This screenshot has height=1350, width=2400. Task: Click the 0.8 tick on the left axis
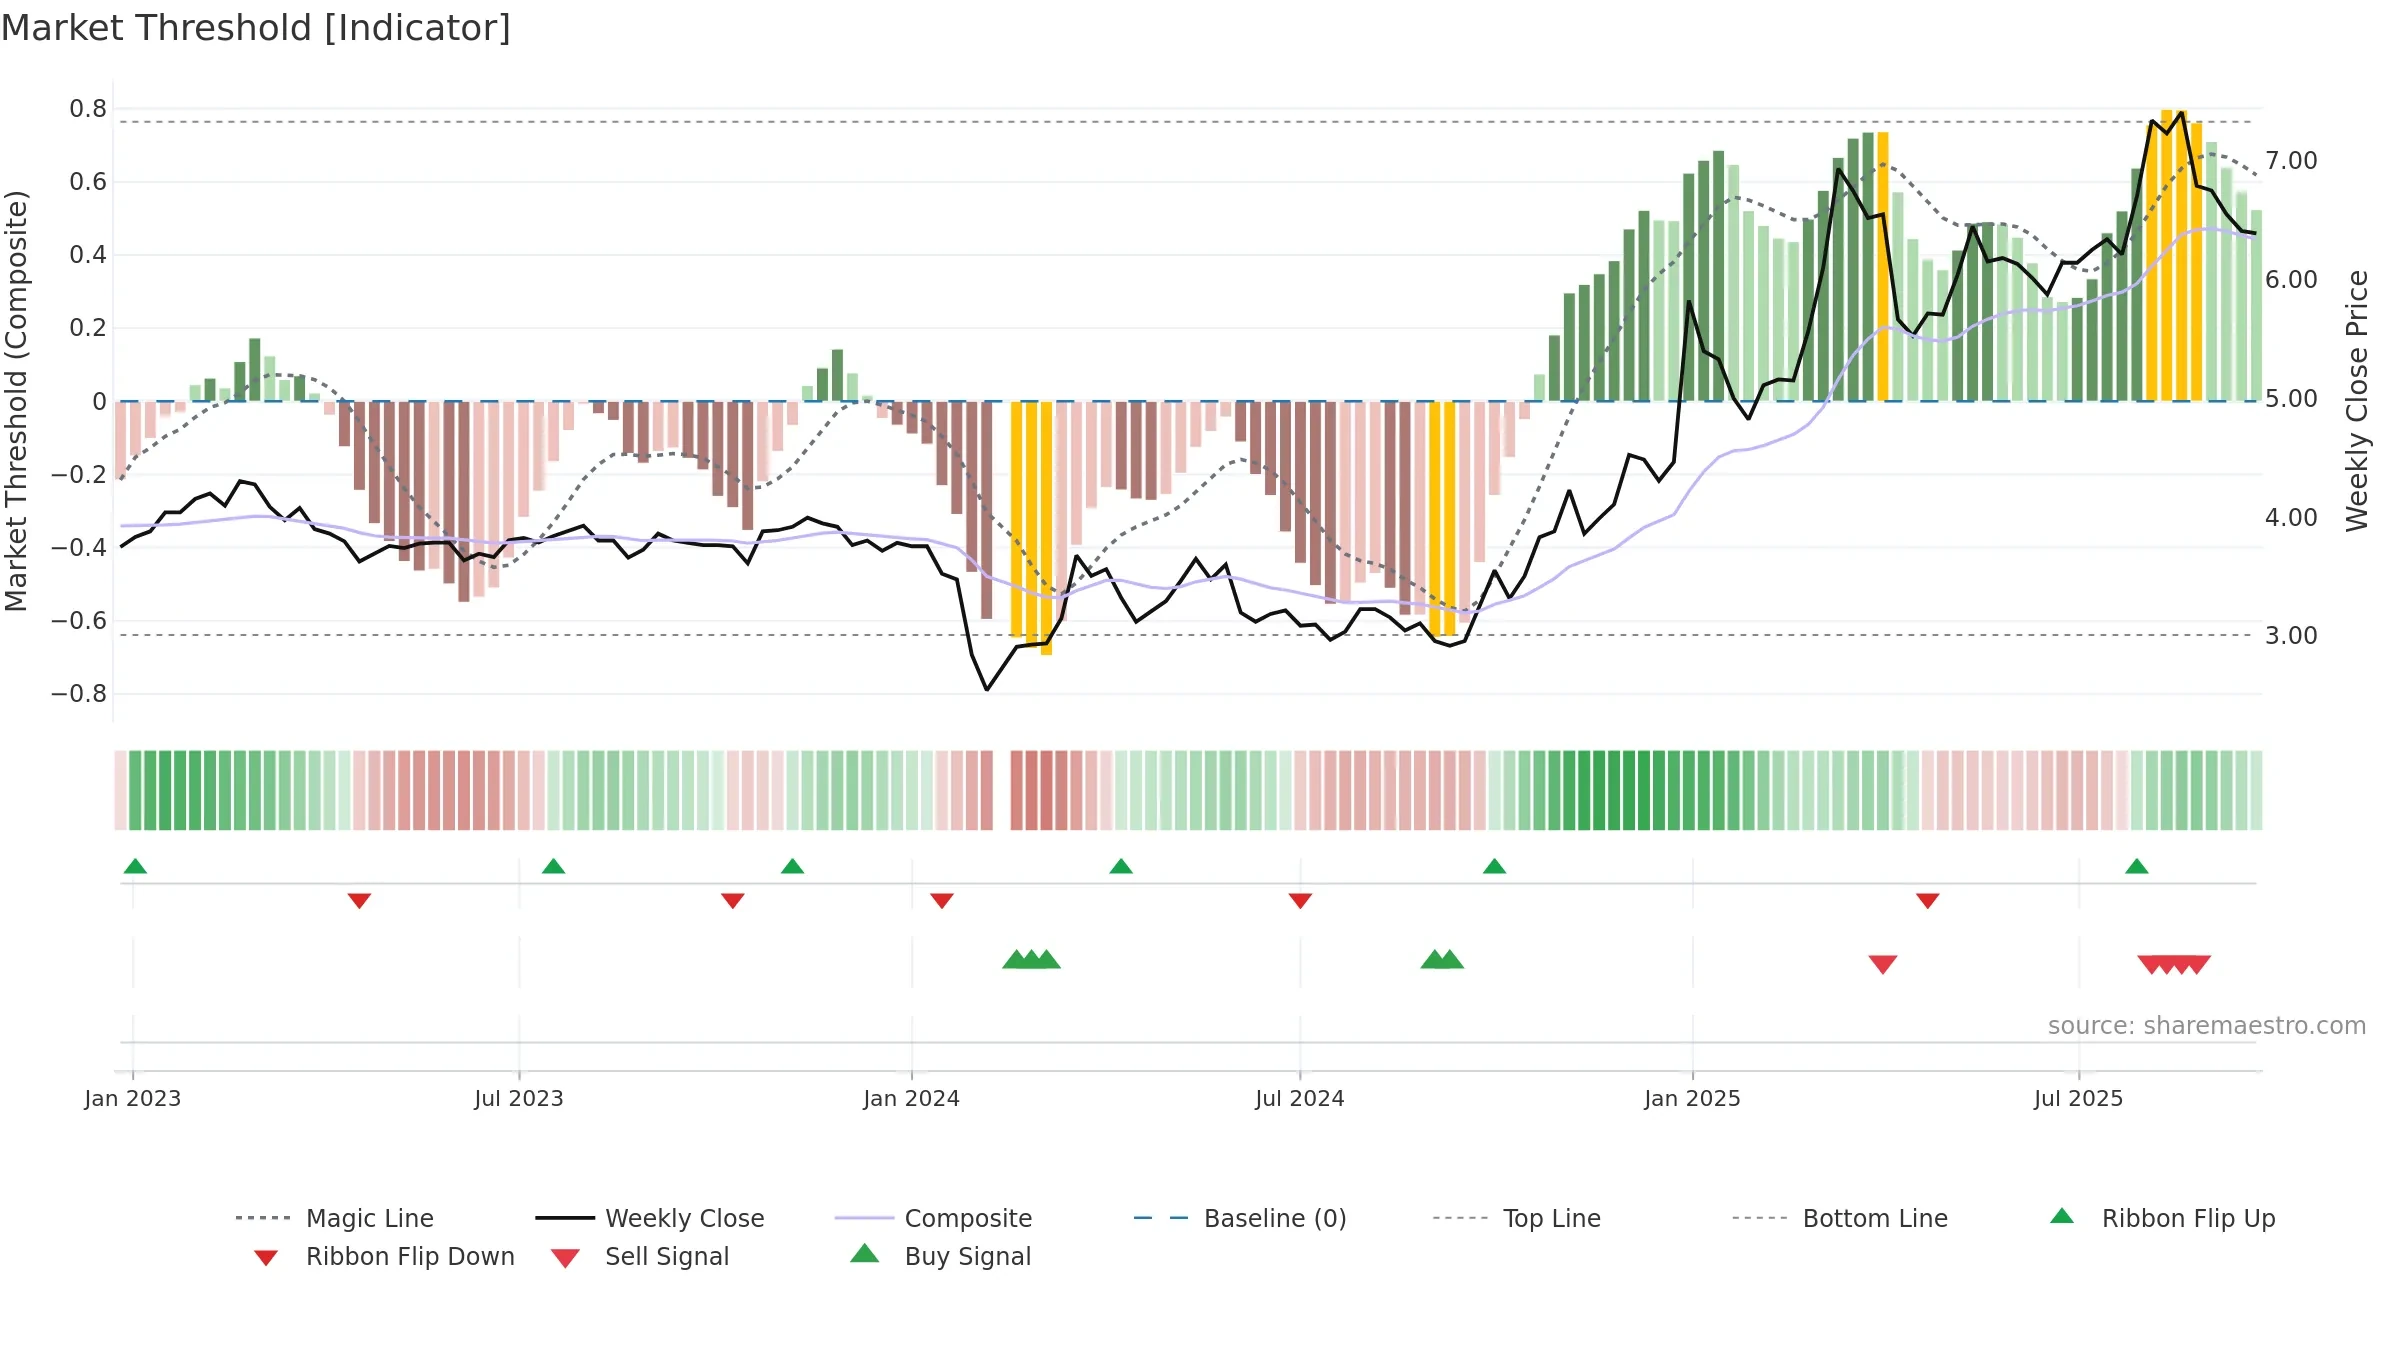pyautogui.click(x=88, y=108)
